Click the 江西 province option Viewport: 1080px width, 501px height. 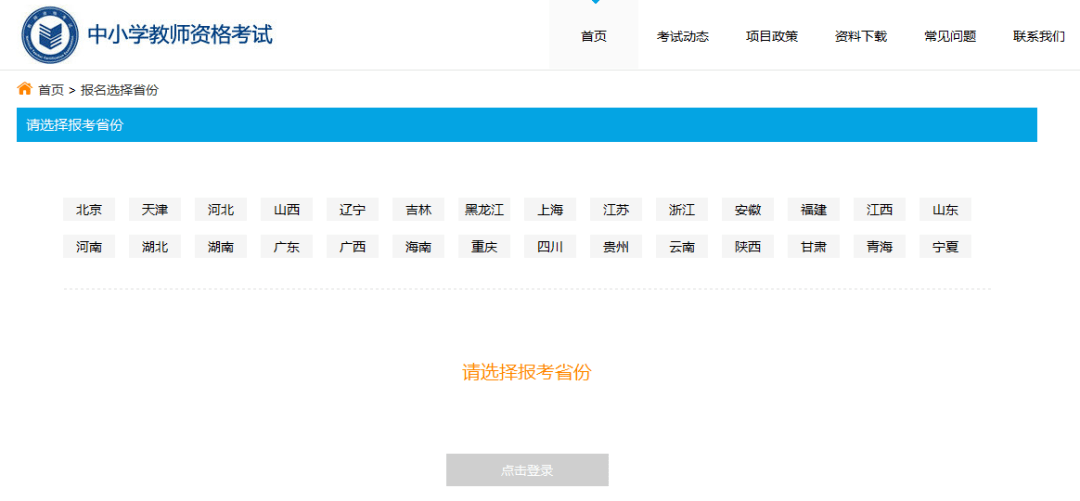click(x=880, y=209)
